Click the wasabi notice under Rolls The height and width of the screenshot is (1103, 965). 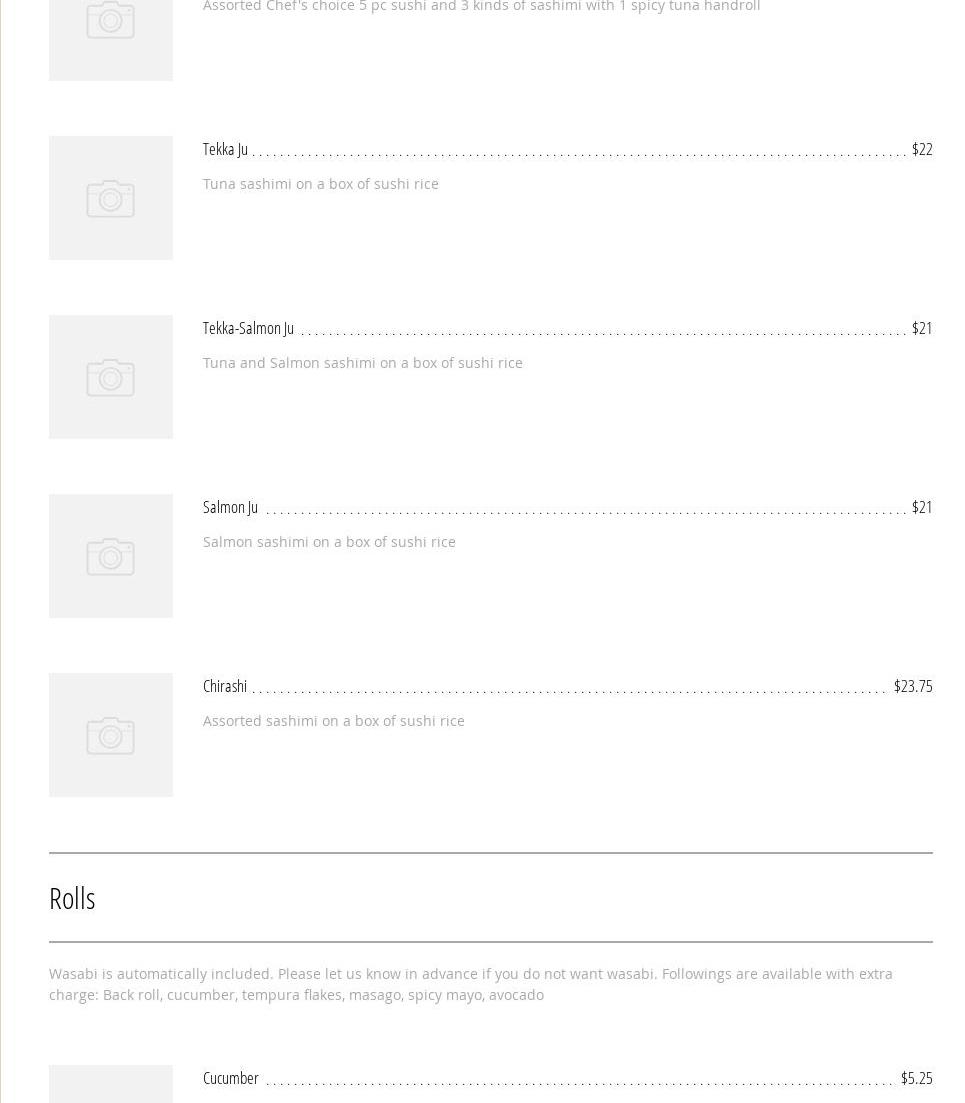coord(470,984)
